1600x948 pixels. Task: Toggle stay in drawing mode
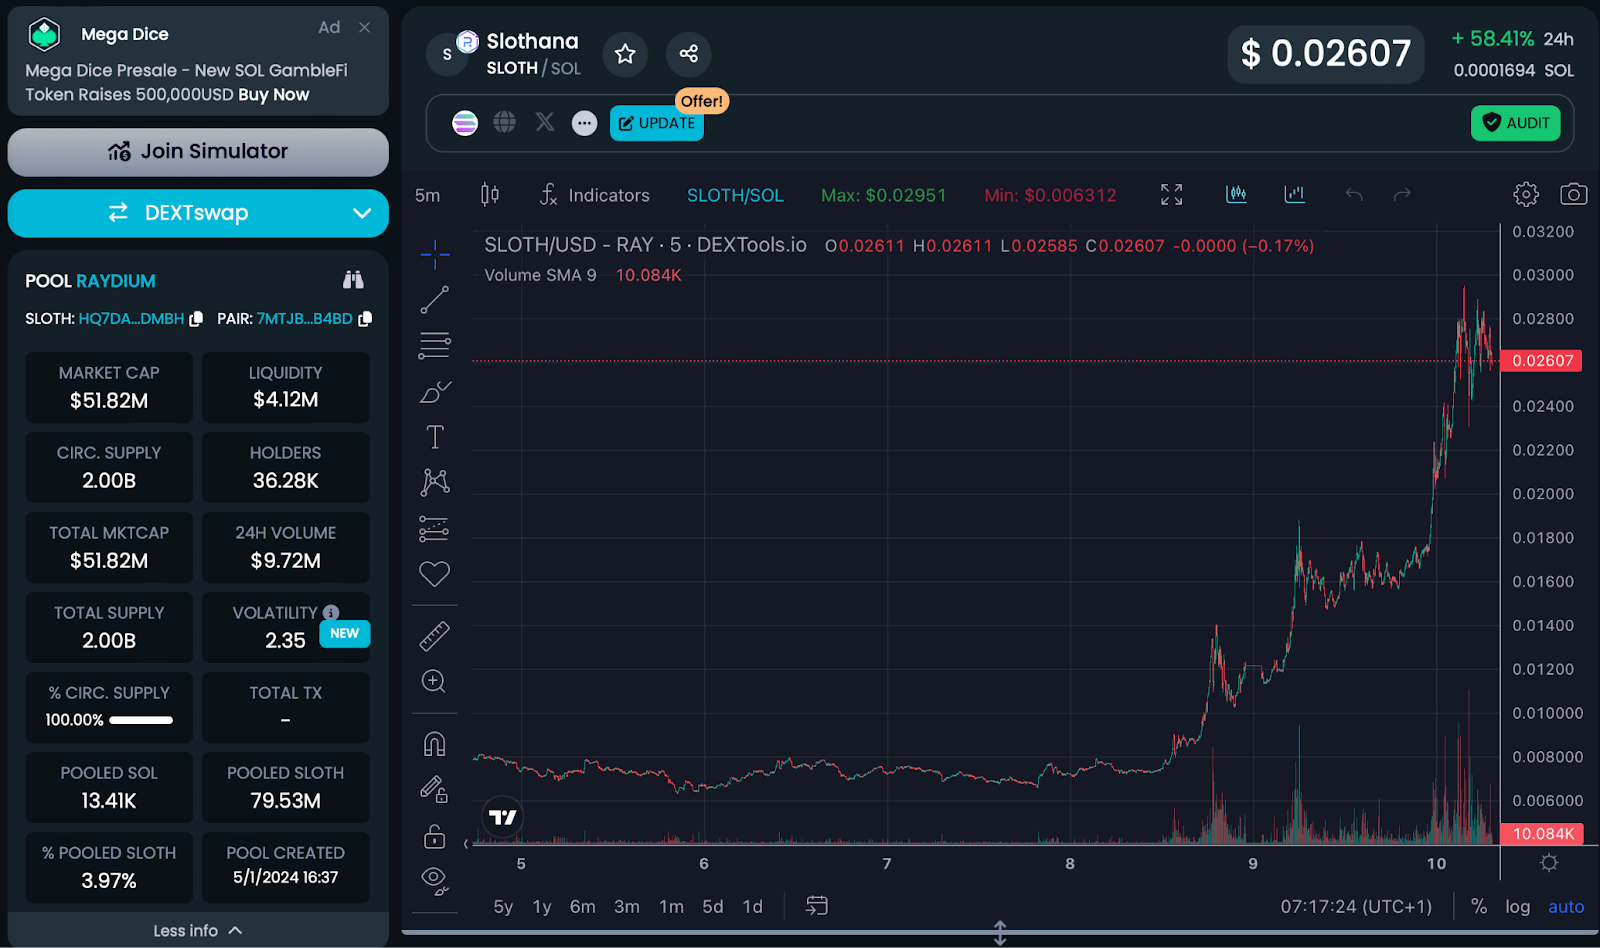pyautogui.click(x=434, y=790)
